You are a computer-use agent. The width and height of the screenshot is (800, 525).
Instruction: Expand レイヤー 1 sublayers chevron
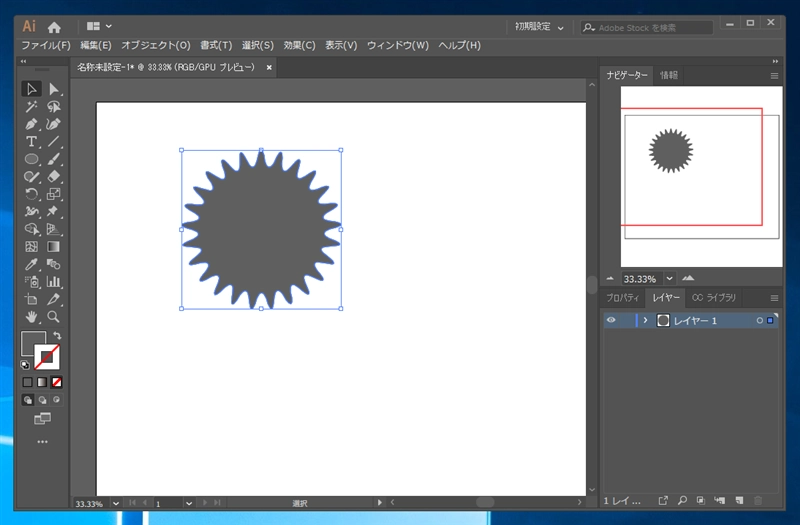click(645, 320)
